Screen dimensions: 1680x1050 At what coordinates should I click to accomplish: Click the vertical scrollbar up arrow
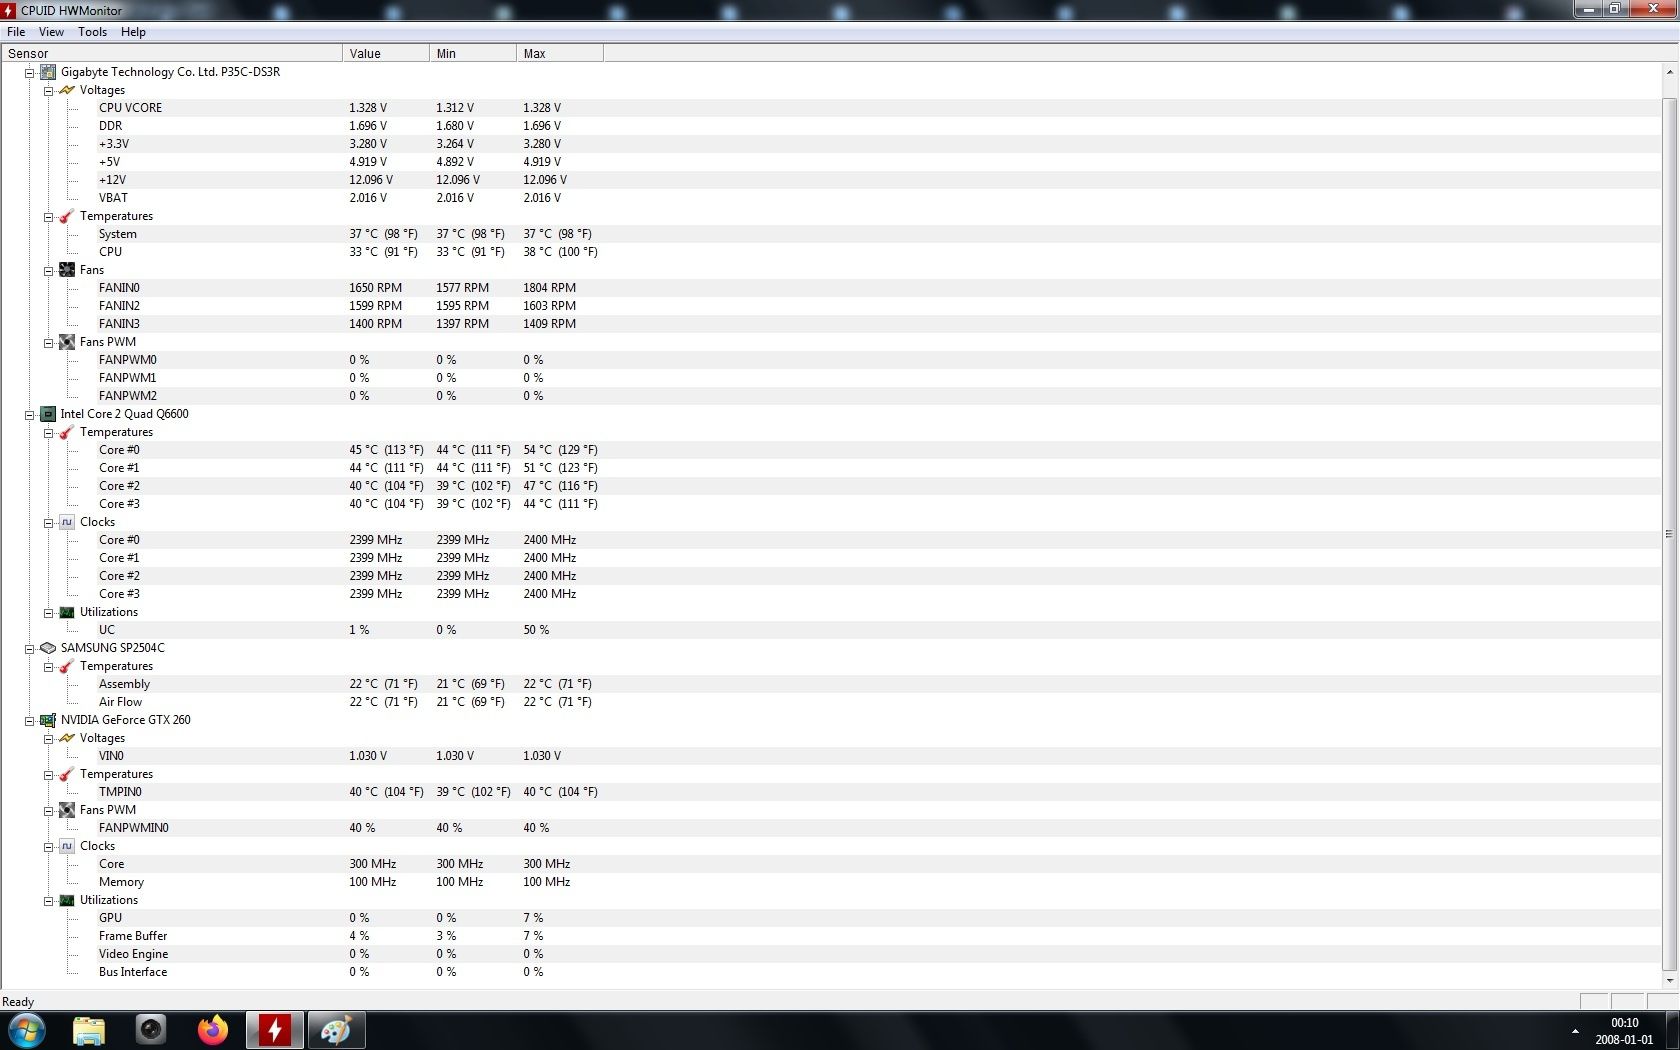point(1670,72)
